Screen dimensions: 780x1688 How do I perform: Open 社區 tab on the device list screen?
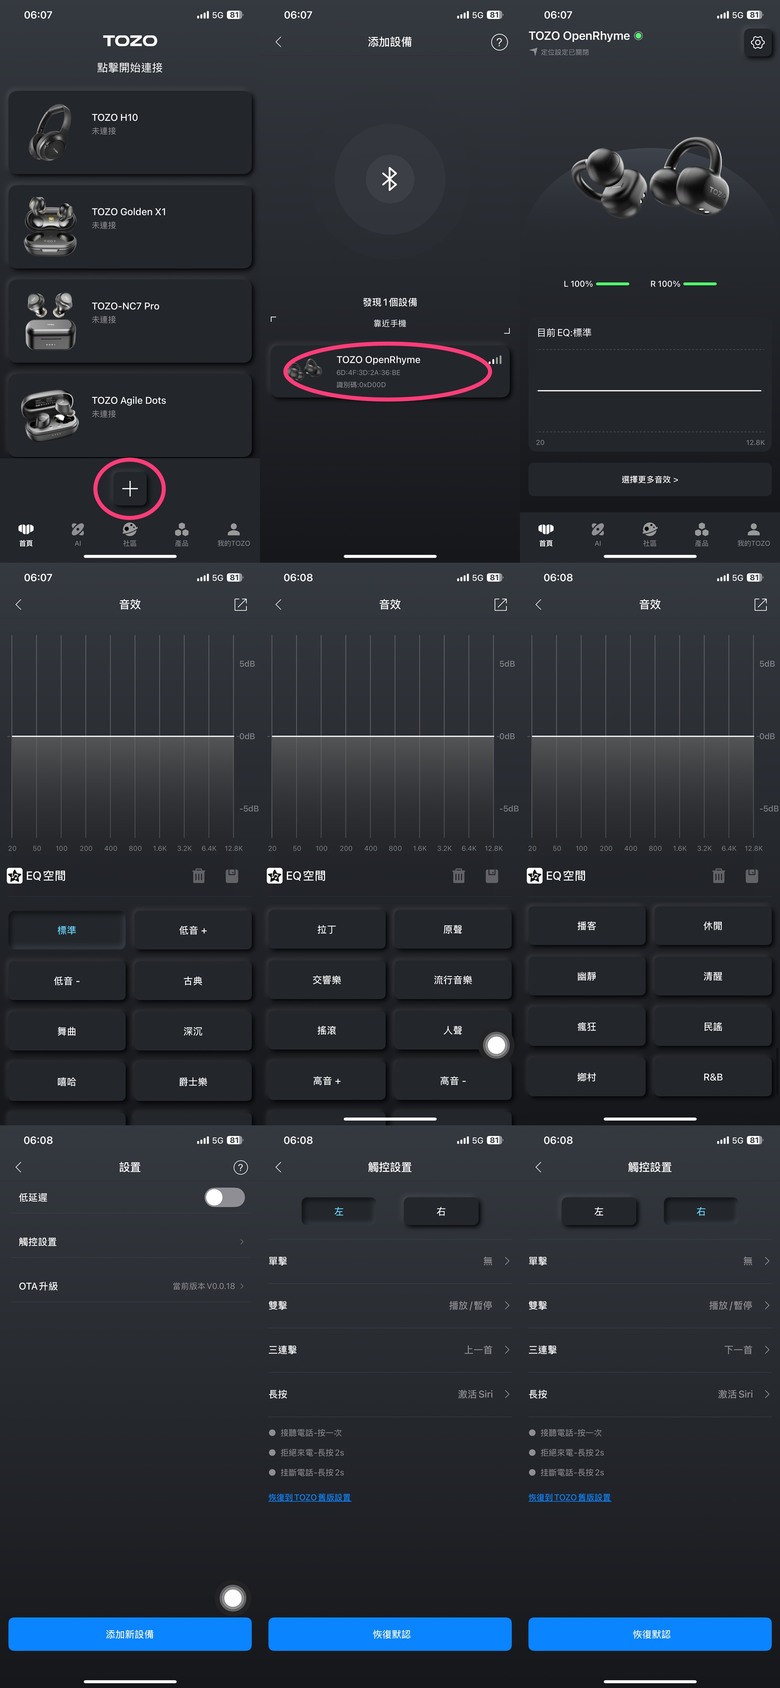coord(130,534)
